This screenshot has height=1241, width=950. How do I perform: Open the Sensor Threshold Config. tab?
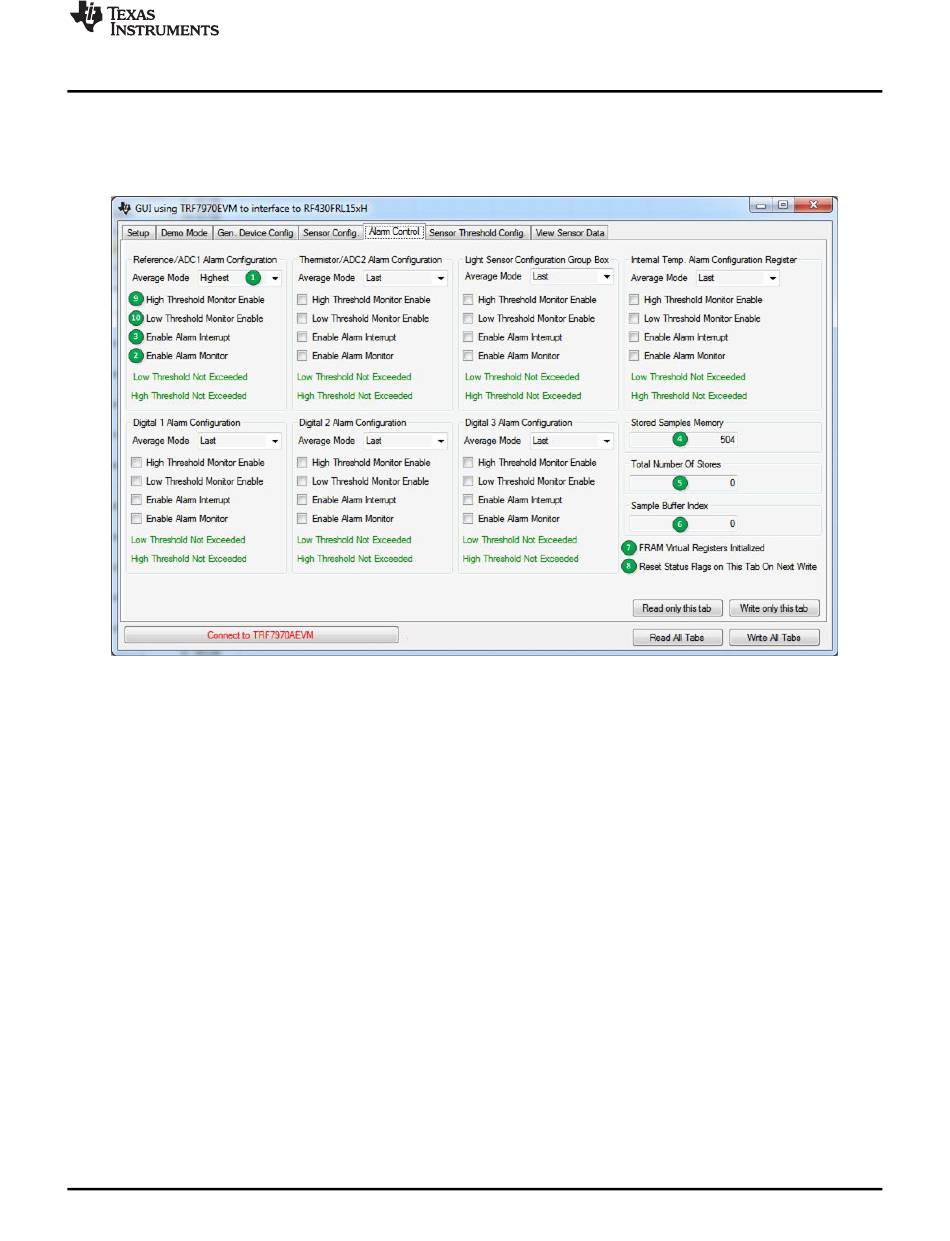[x=477, y=232]
